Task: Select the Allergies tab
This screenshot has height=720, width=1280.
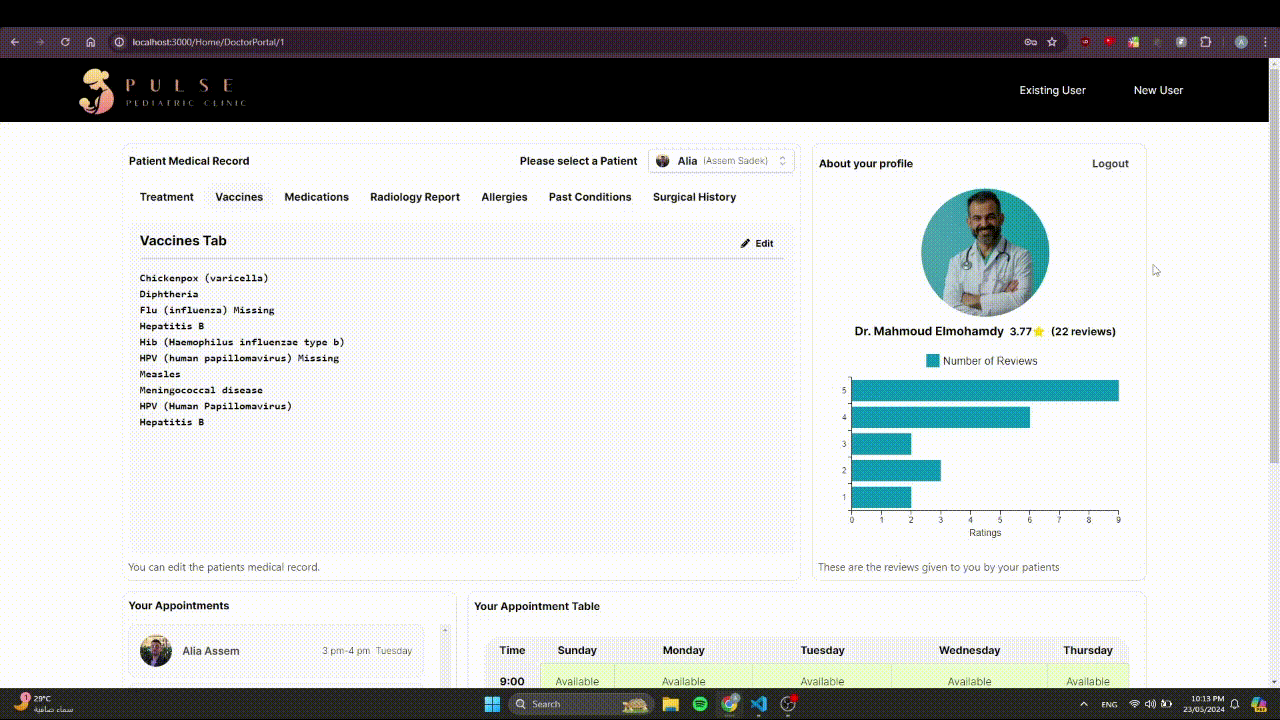Action: [x=504, y=197]
